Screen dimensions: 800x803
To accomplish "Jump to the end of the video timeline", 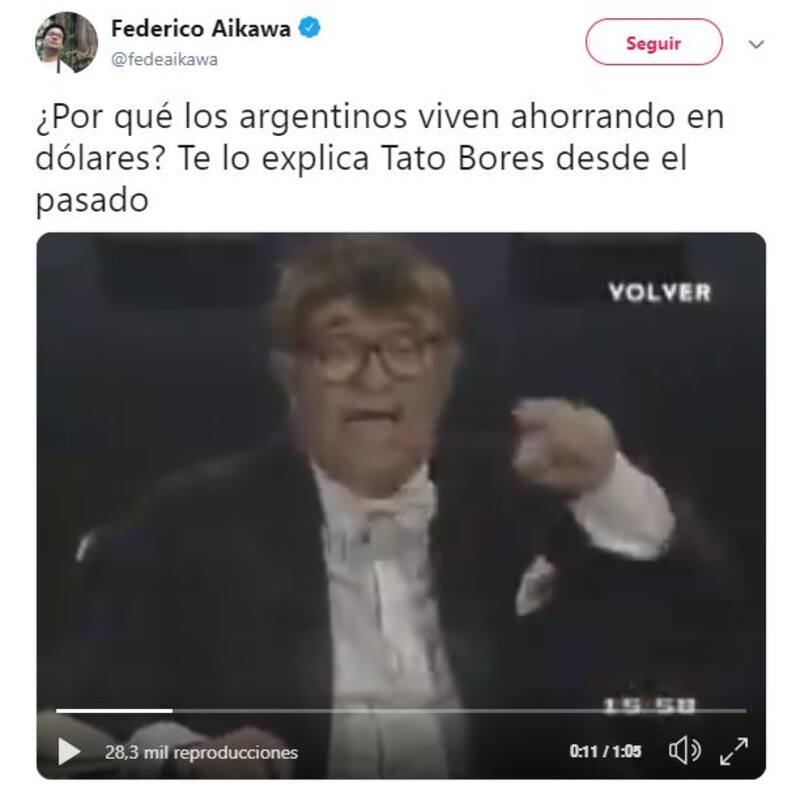I will [x=745, y=711].
